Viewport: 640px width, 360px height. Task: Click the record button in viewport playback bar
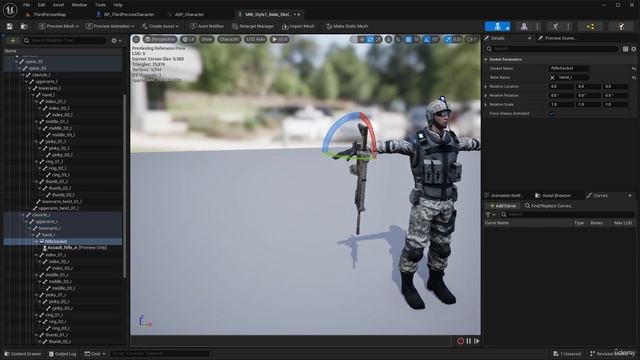click(x=460, y=341)
